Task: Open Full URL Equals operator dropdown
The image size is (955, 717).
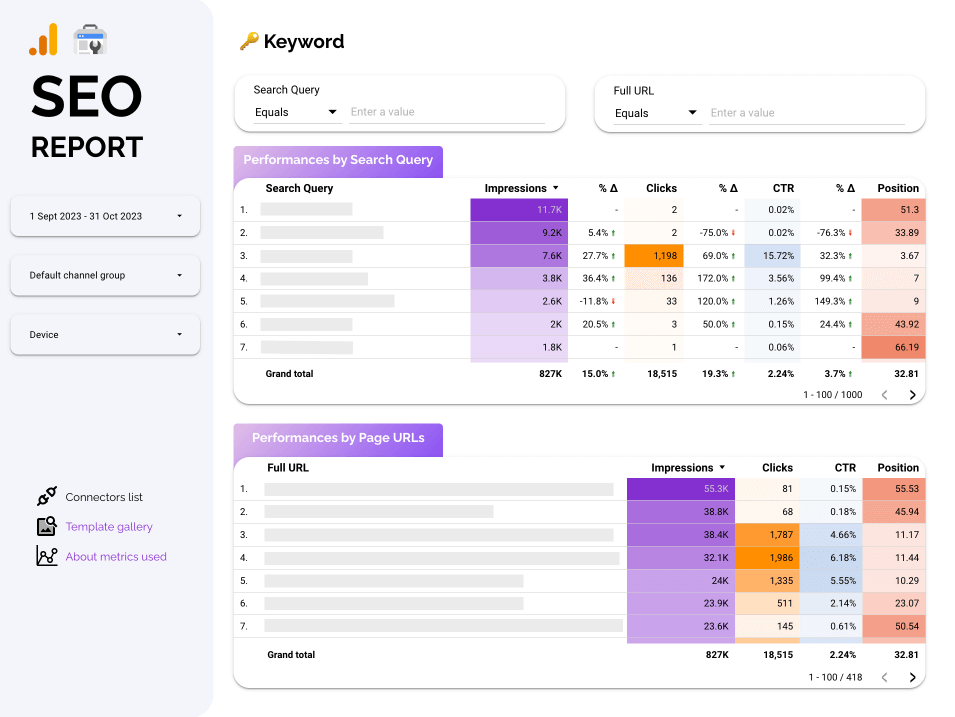Action: point(656,113)
